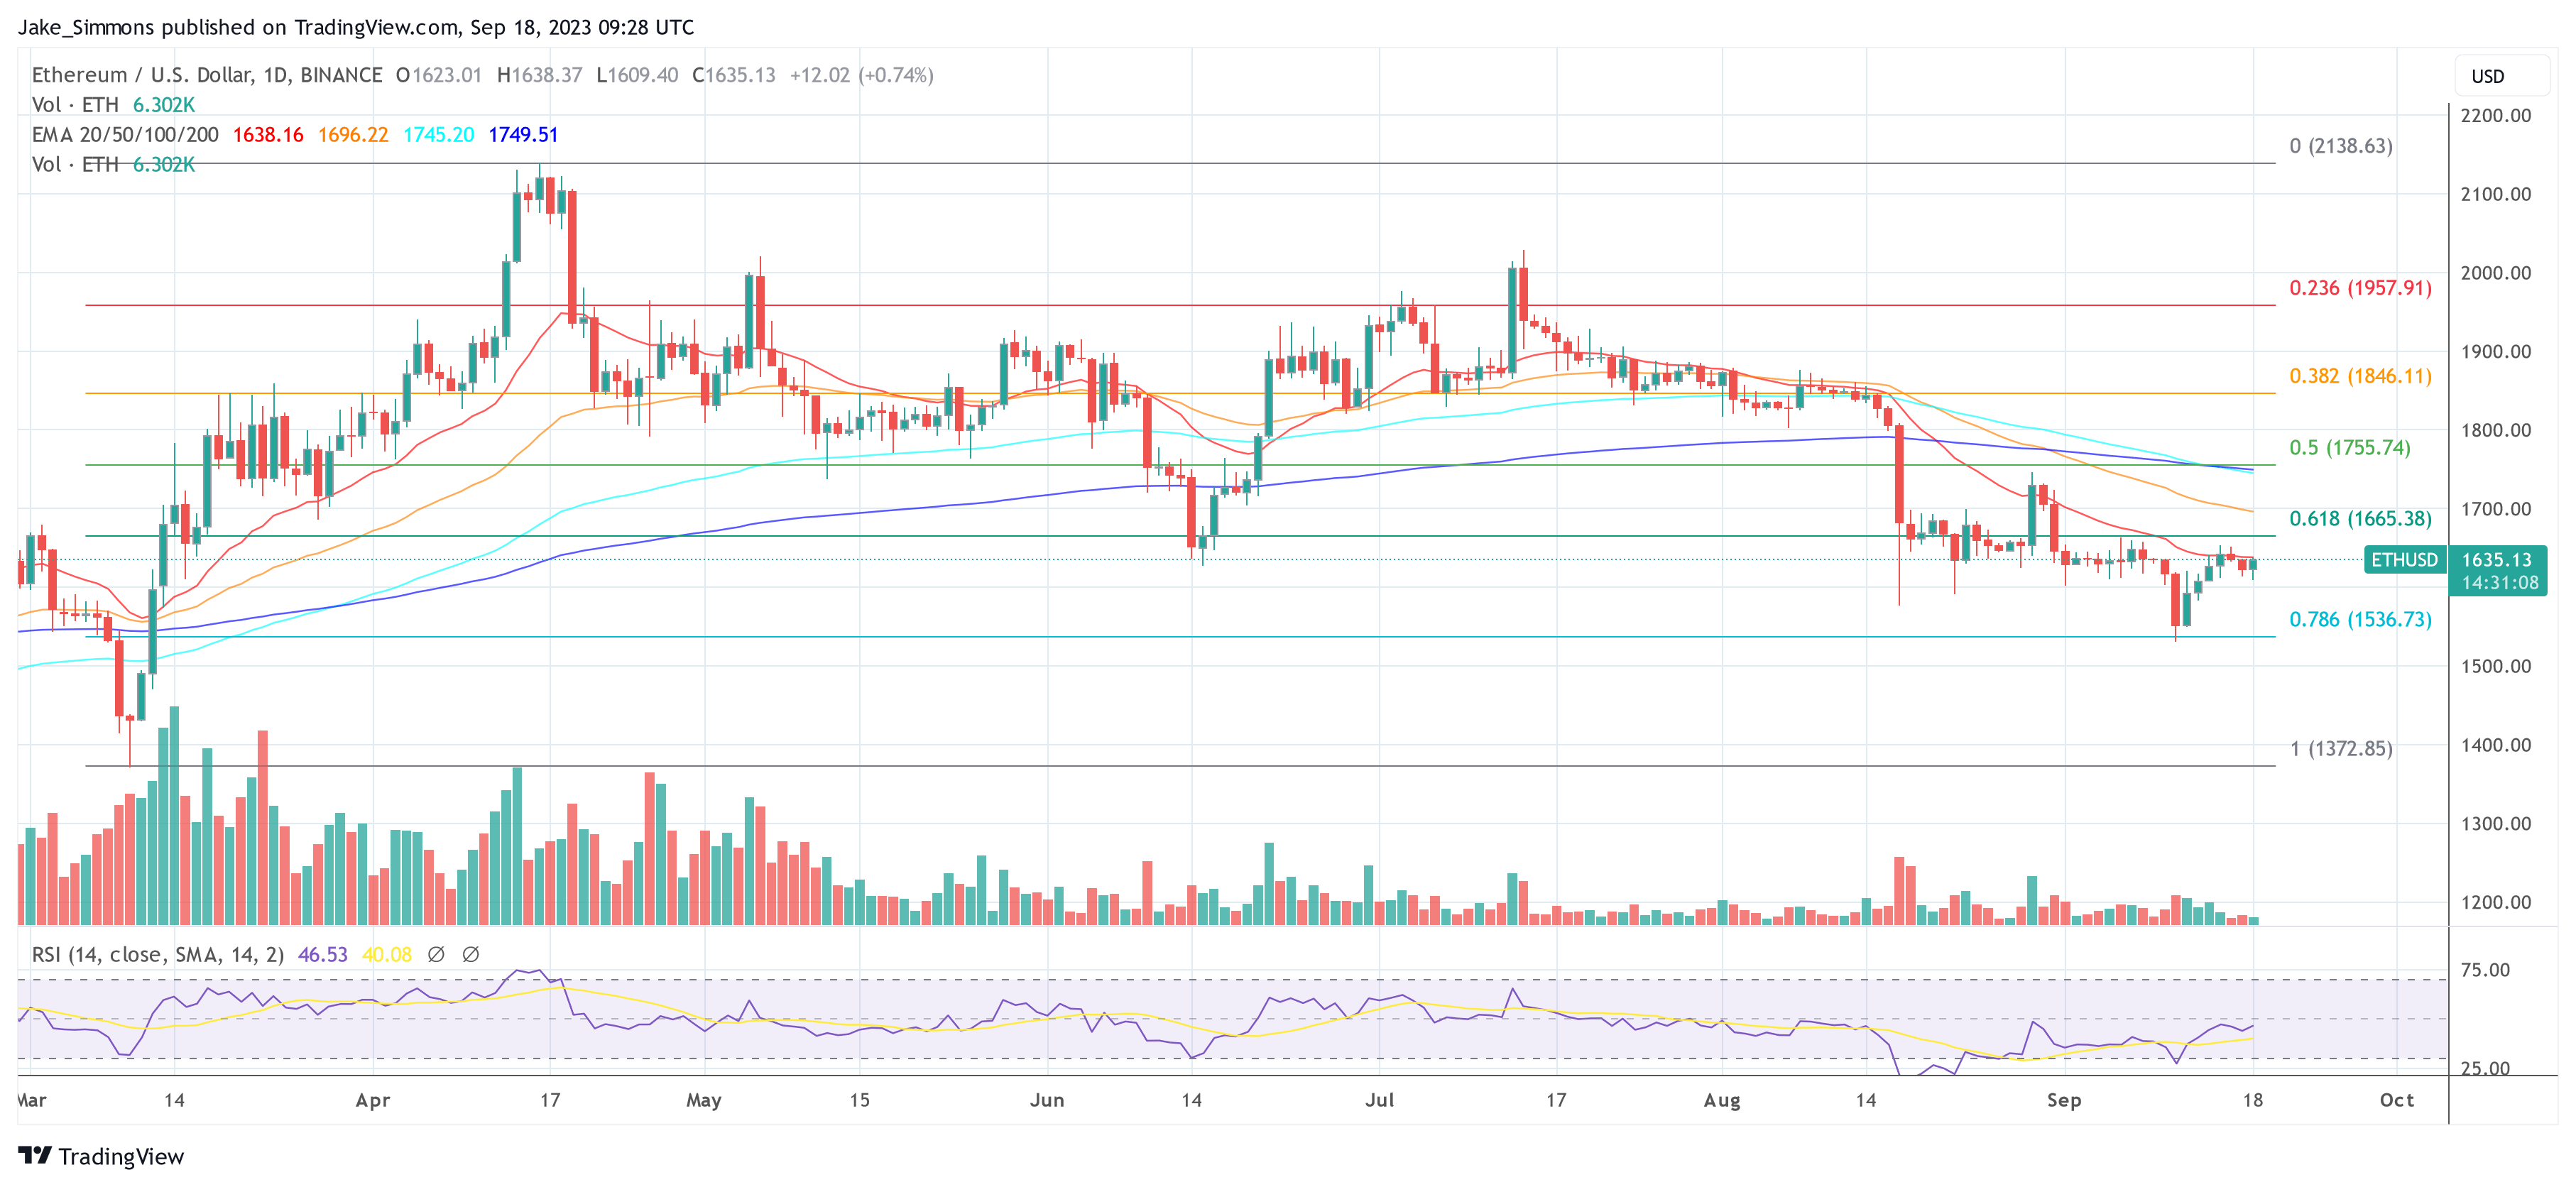Click the RSI (14, close, SMA, 14, 2) label
Image resolution: width=2576 pixels, height=1187 pixels.
(x=158, y=955)
